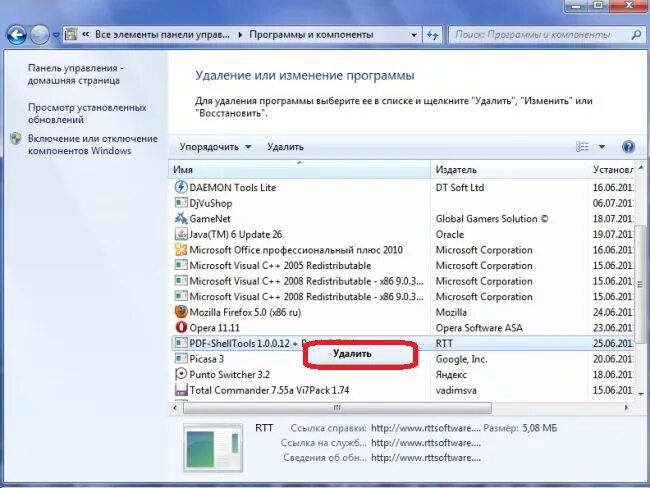Viewport: 650px width, 488px height.
Task: Open the Ссылка справки rttsoftware URL
Action: pos(426,428)
